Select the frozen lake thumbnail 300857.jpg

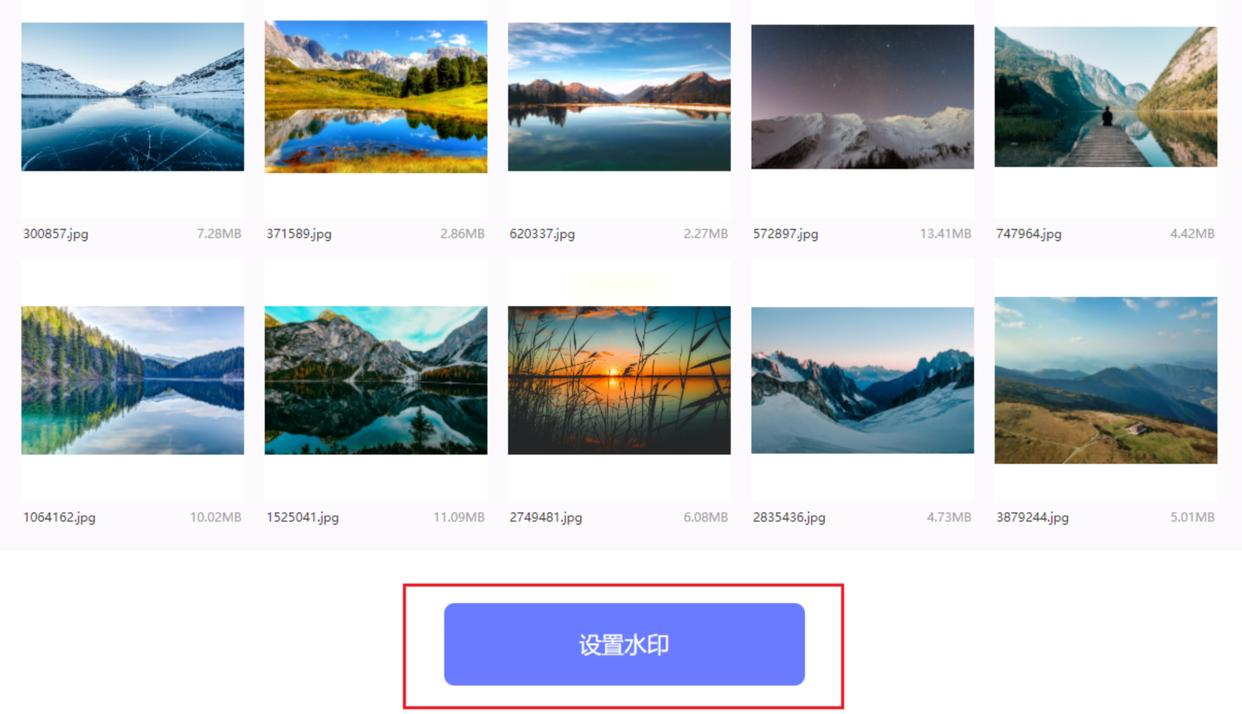[x=132, y=97]
